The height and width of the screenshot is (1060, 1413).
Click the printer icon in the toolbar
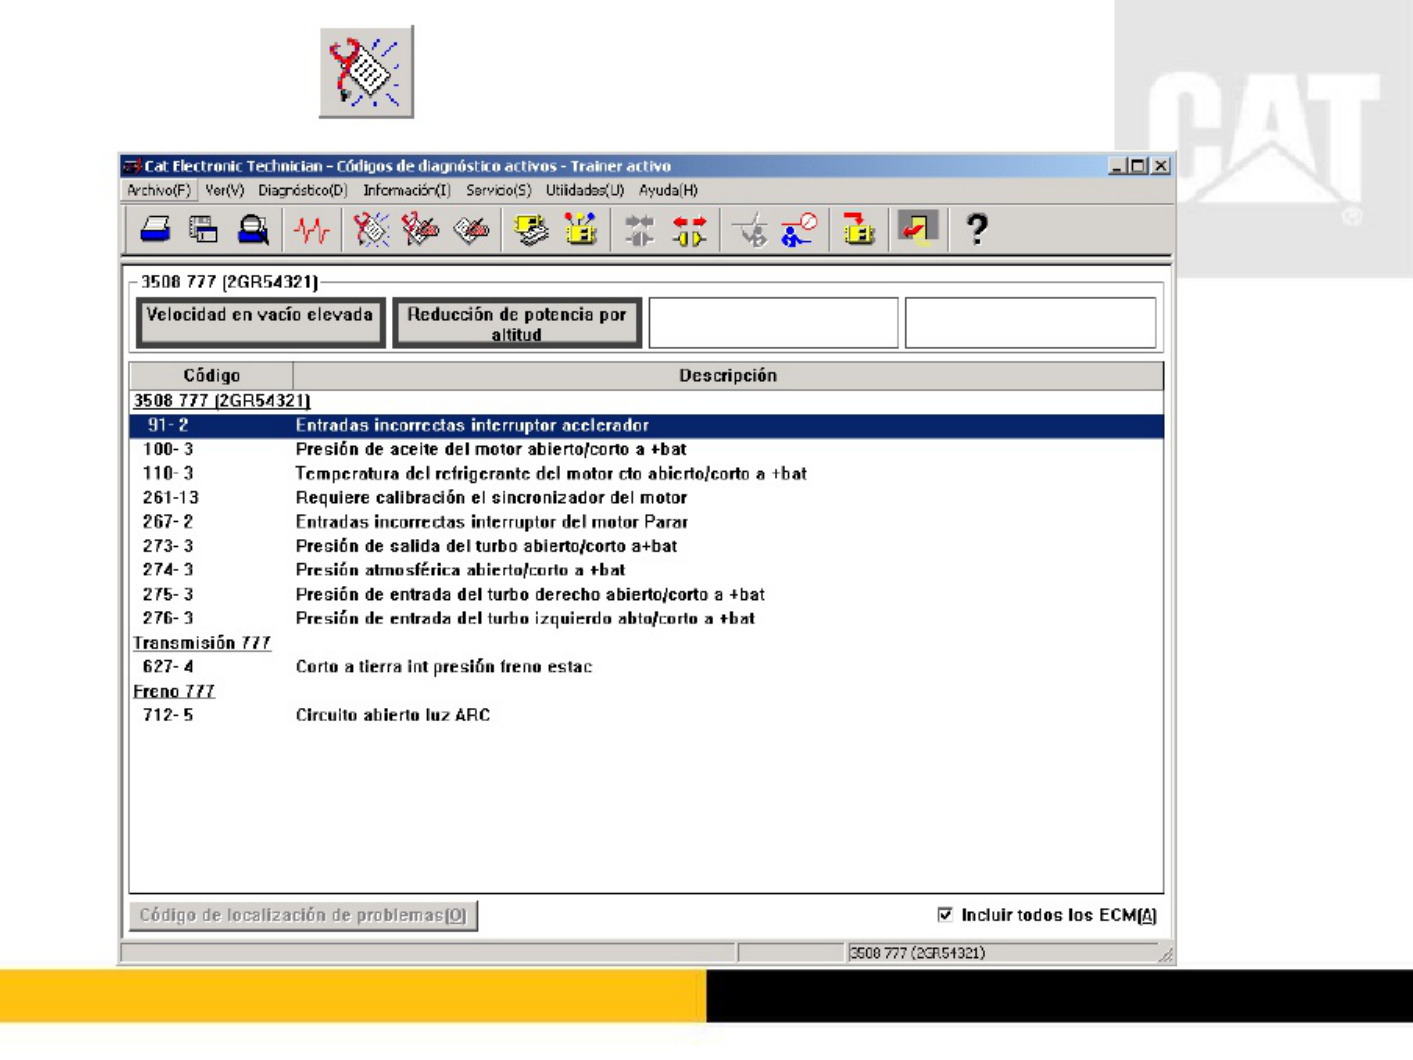pos(155,231)
